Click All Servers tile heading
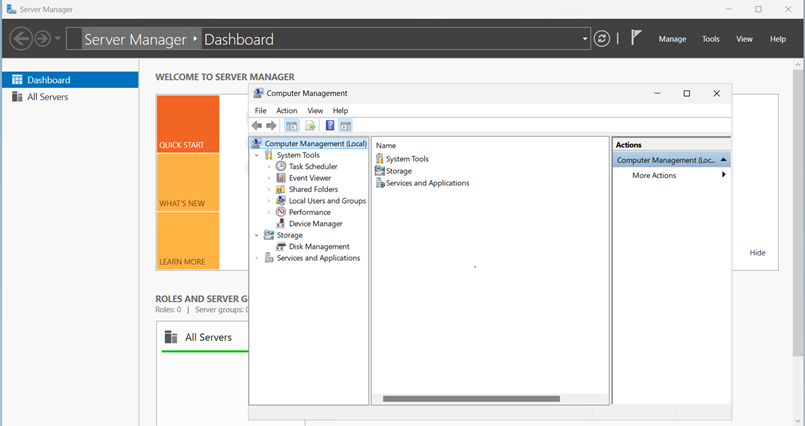805x426 pixels. [x=208, y=337]
